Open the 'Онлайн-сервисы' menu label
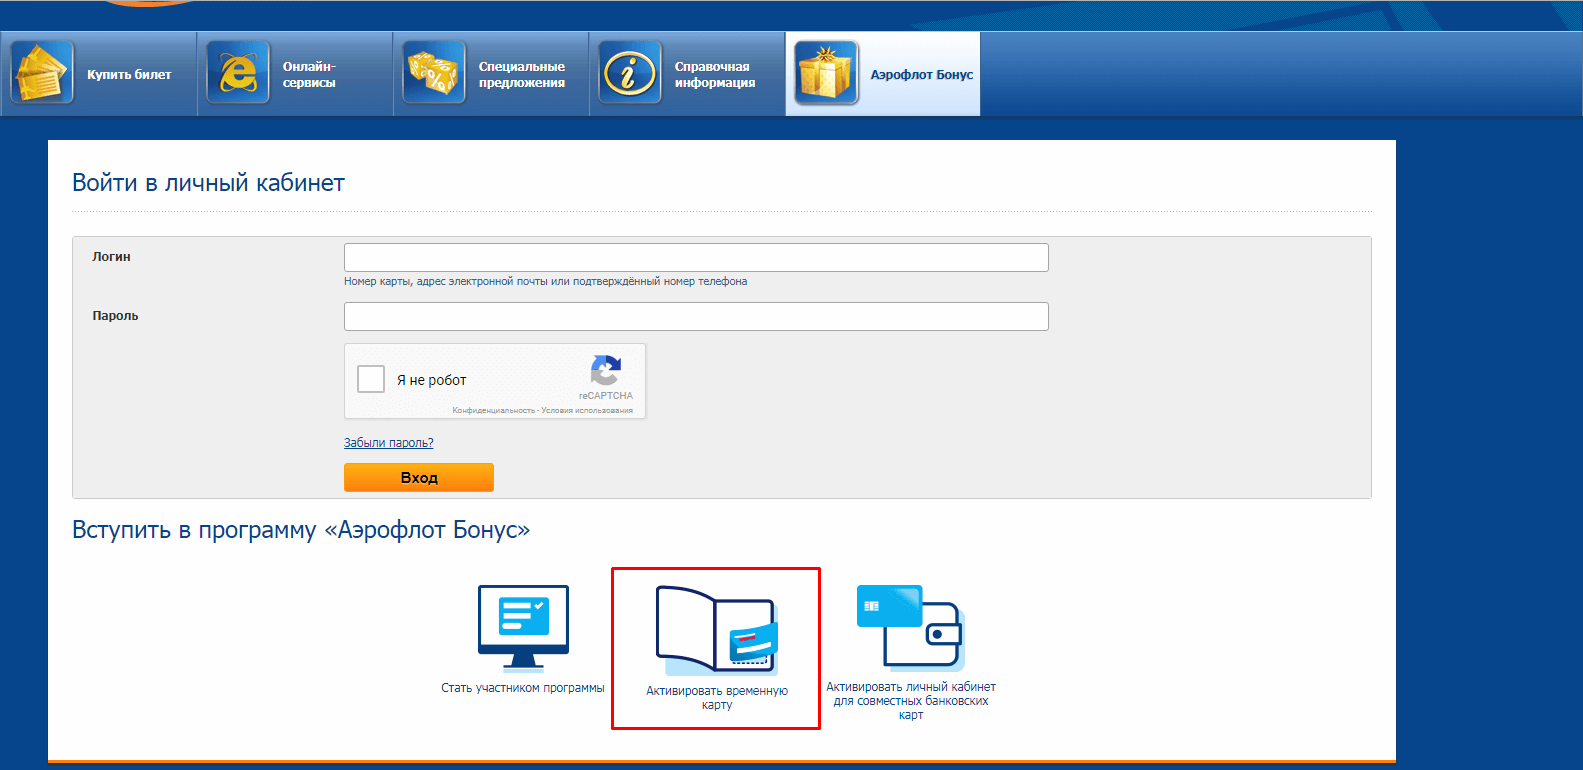Image resolution: width=1583 pixels, height=770 pixels. 309,75
